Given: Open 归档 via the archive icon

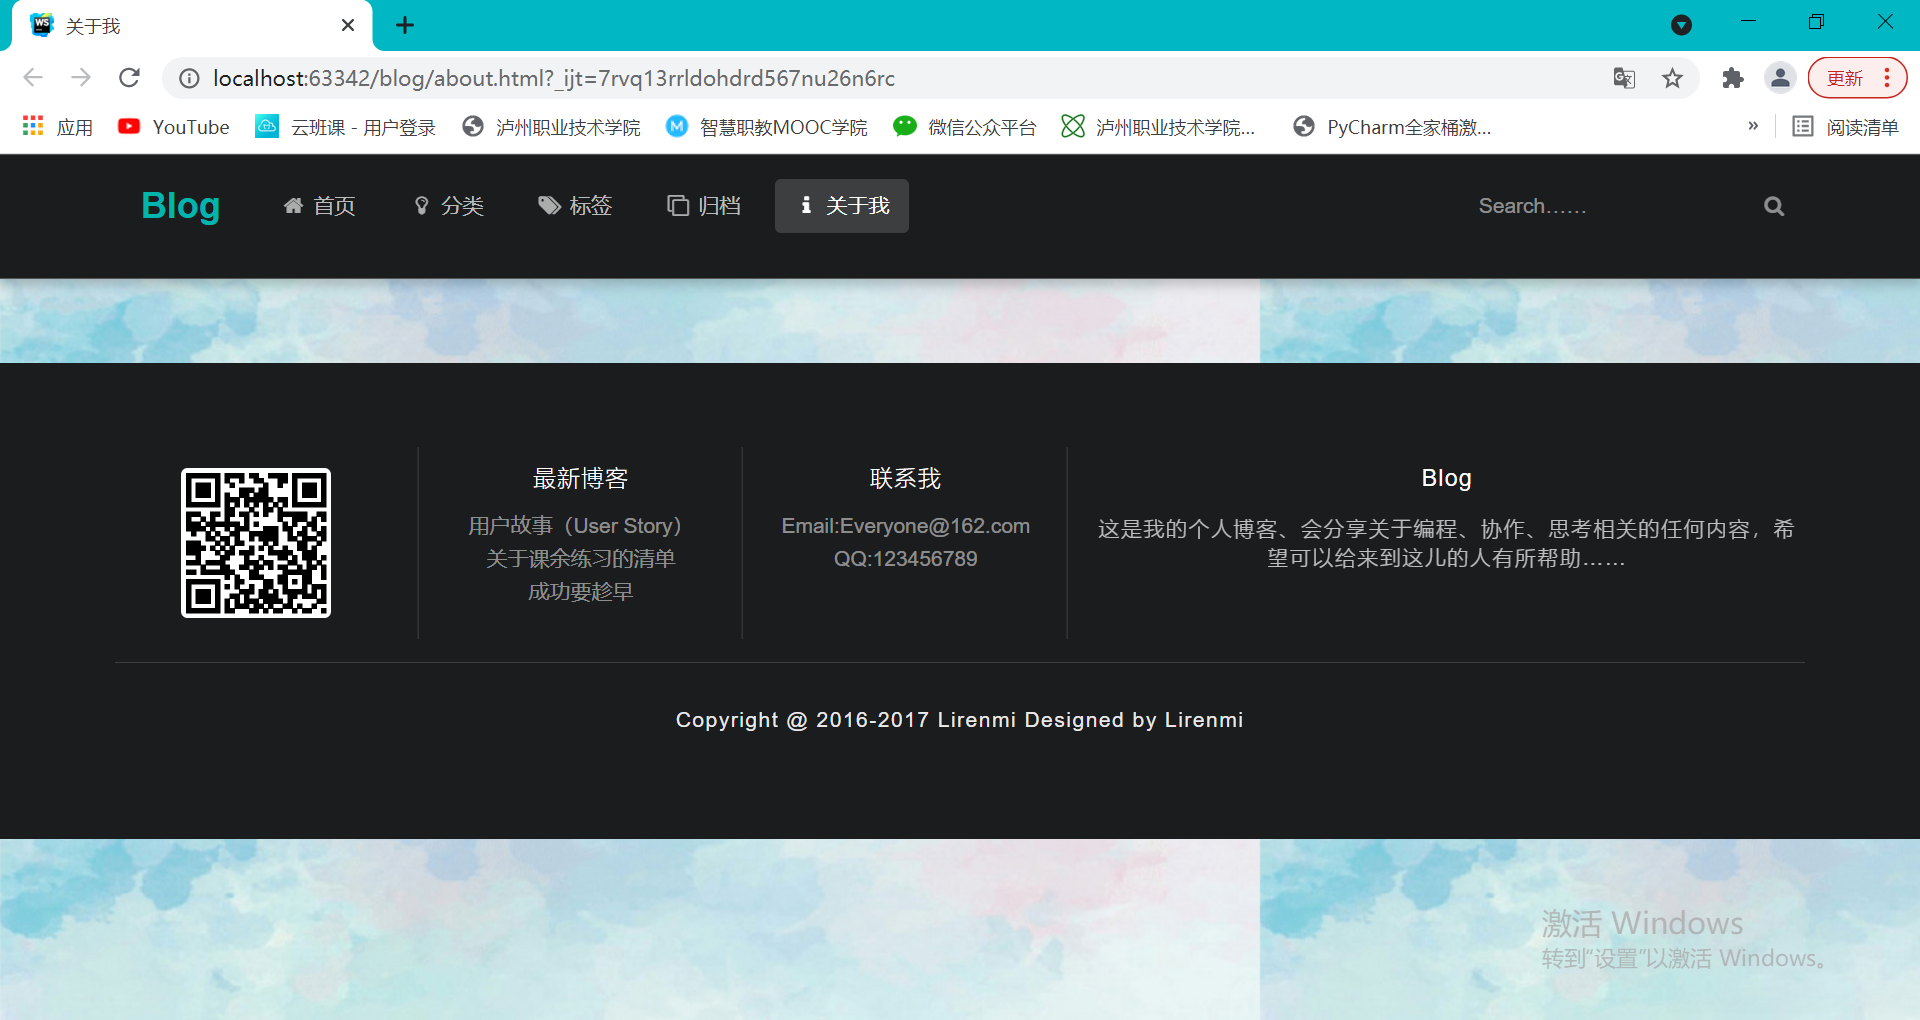Looking at the screenshot, I should [x=677, y=205].
